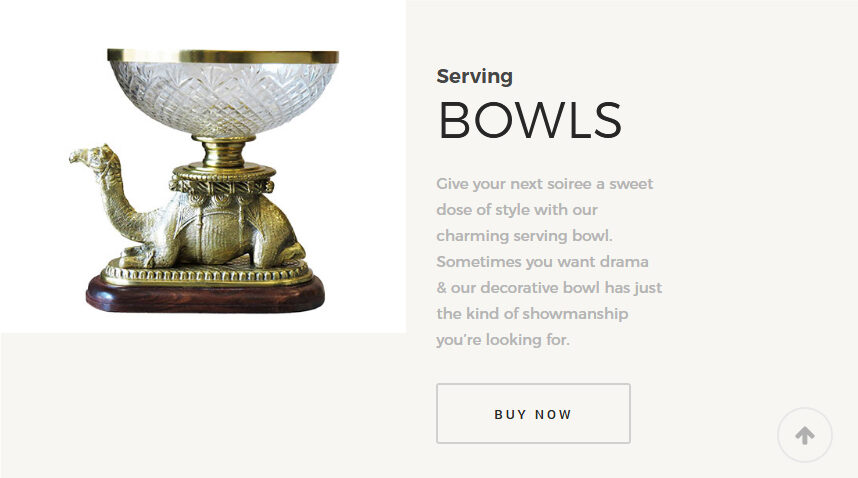Click the scroll-to-top arrow icon

[805, 436]
